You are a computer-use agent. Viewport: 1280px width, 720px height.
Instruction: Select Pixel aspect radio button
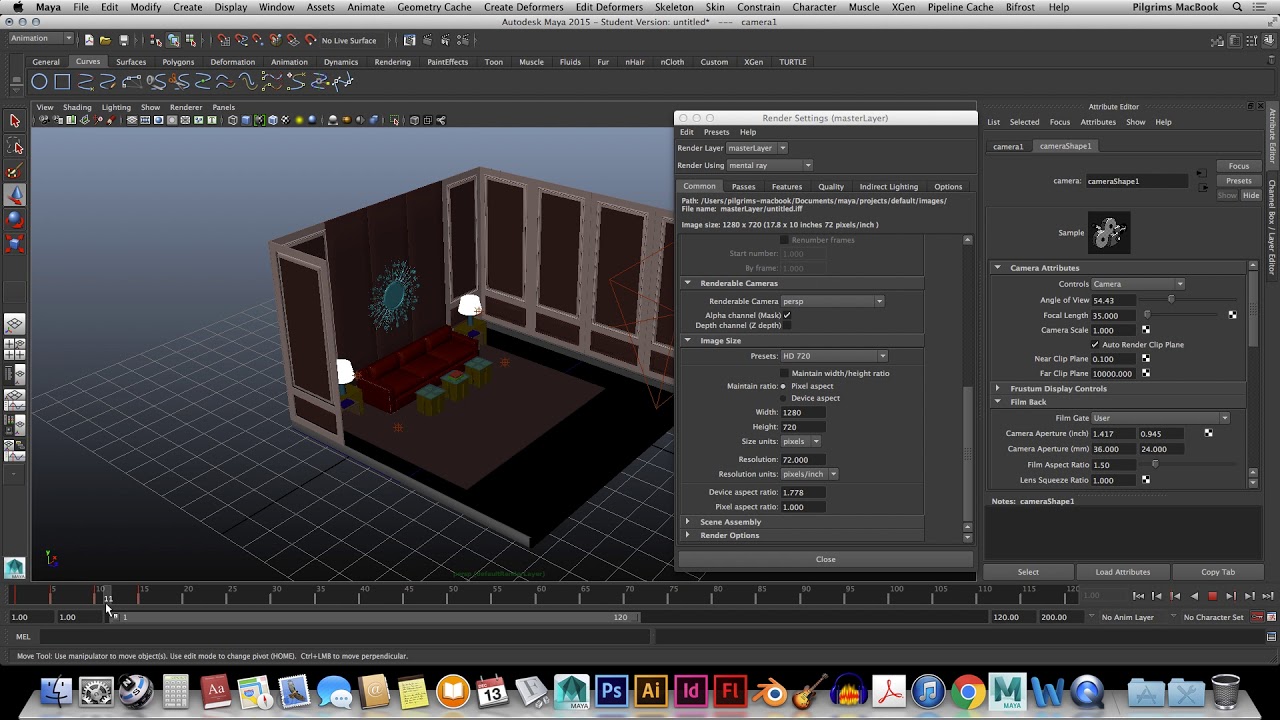click(x=783, y=386)
